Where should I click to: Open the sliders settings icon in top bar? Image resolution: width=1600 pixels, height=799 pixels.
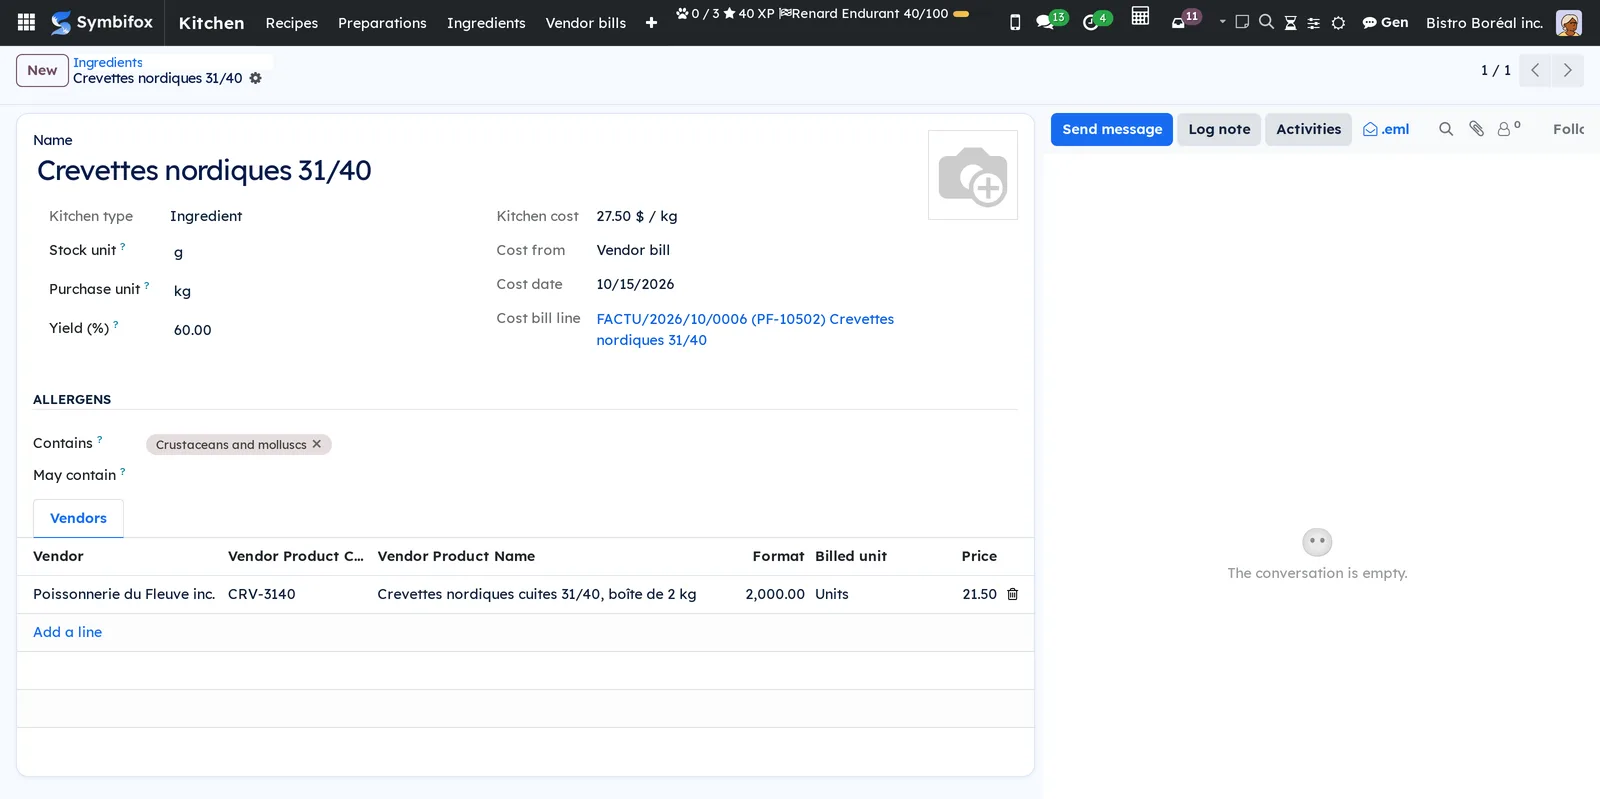(1314, 23)
